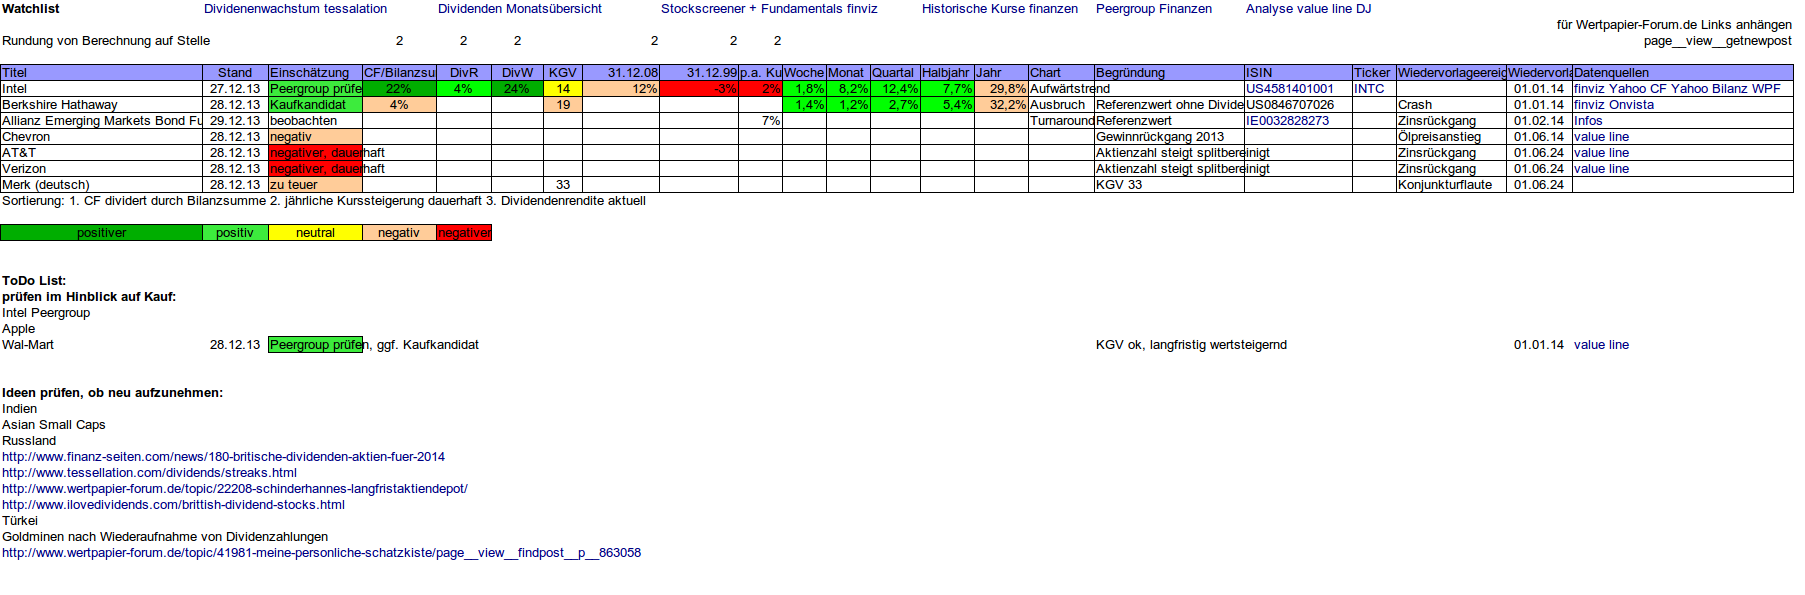Image resolution: width=1805 pixels, height=595 pixels.
Task: Click the Allianz ISIN link IE0032828273
Action: pyautogui.click(x=1288, y=121)
